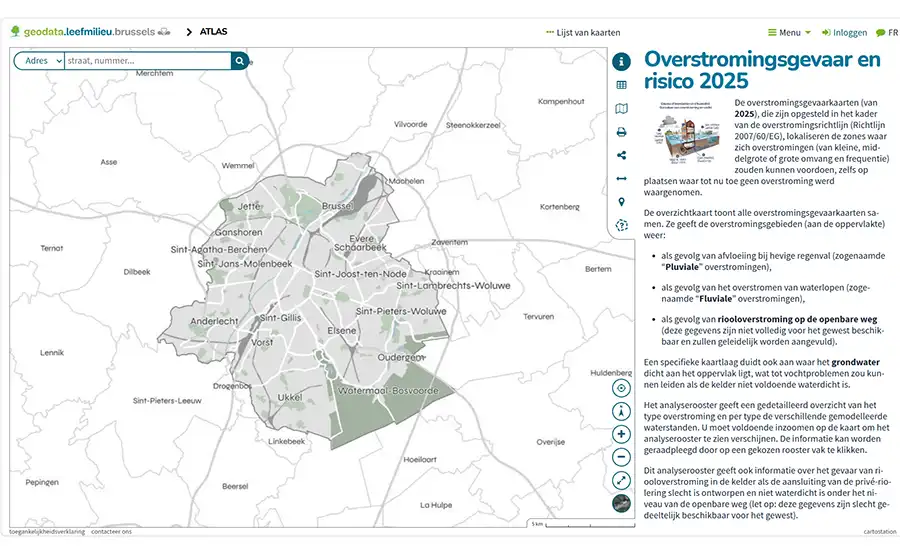Open Lijst van kaarten

point(583,33)
